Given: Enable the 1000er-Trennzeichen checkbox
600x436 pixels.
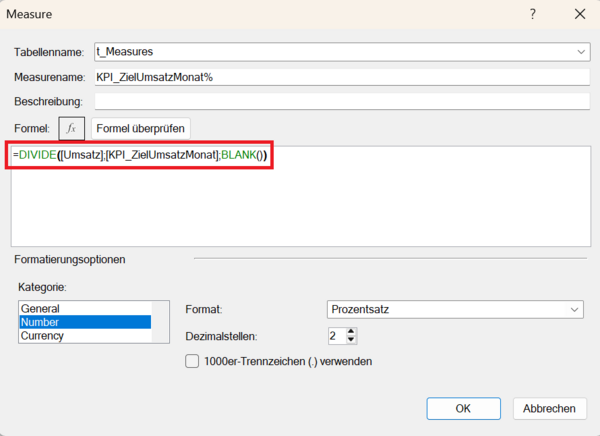Looking at the screenshot, I should click(x=193, y=361).
